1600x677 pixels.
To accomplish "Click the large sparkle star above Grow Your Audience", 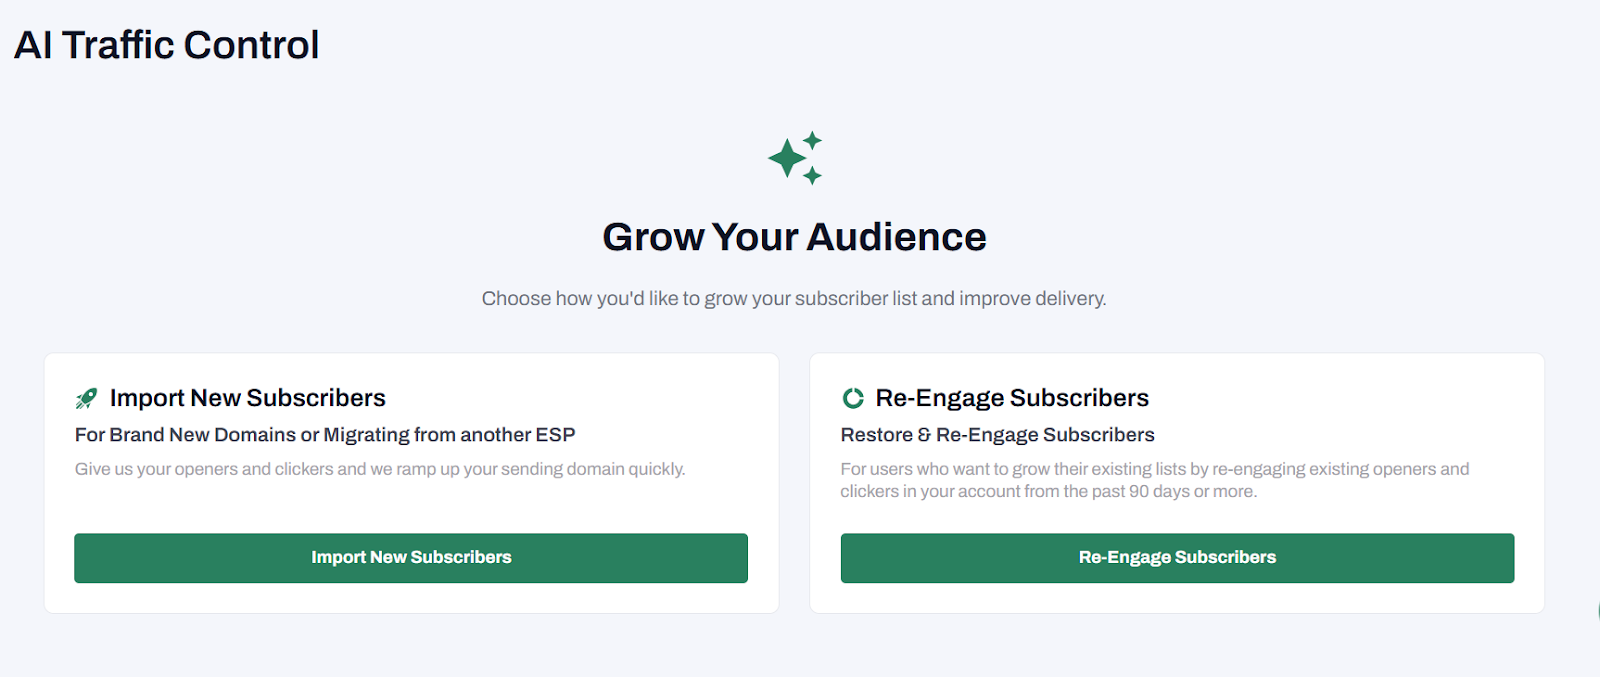I will 787,158.
